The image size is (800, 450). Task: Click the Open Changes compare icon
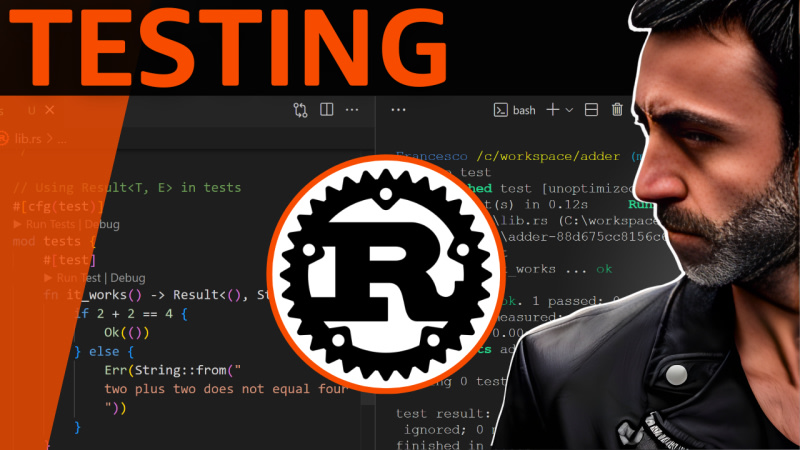300,110
